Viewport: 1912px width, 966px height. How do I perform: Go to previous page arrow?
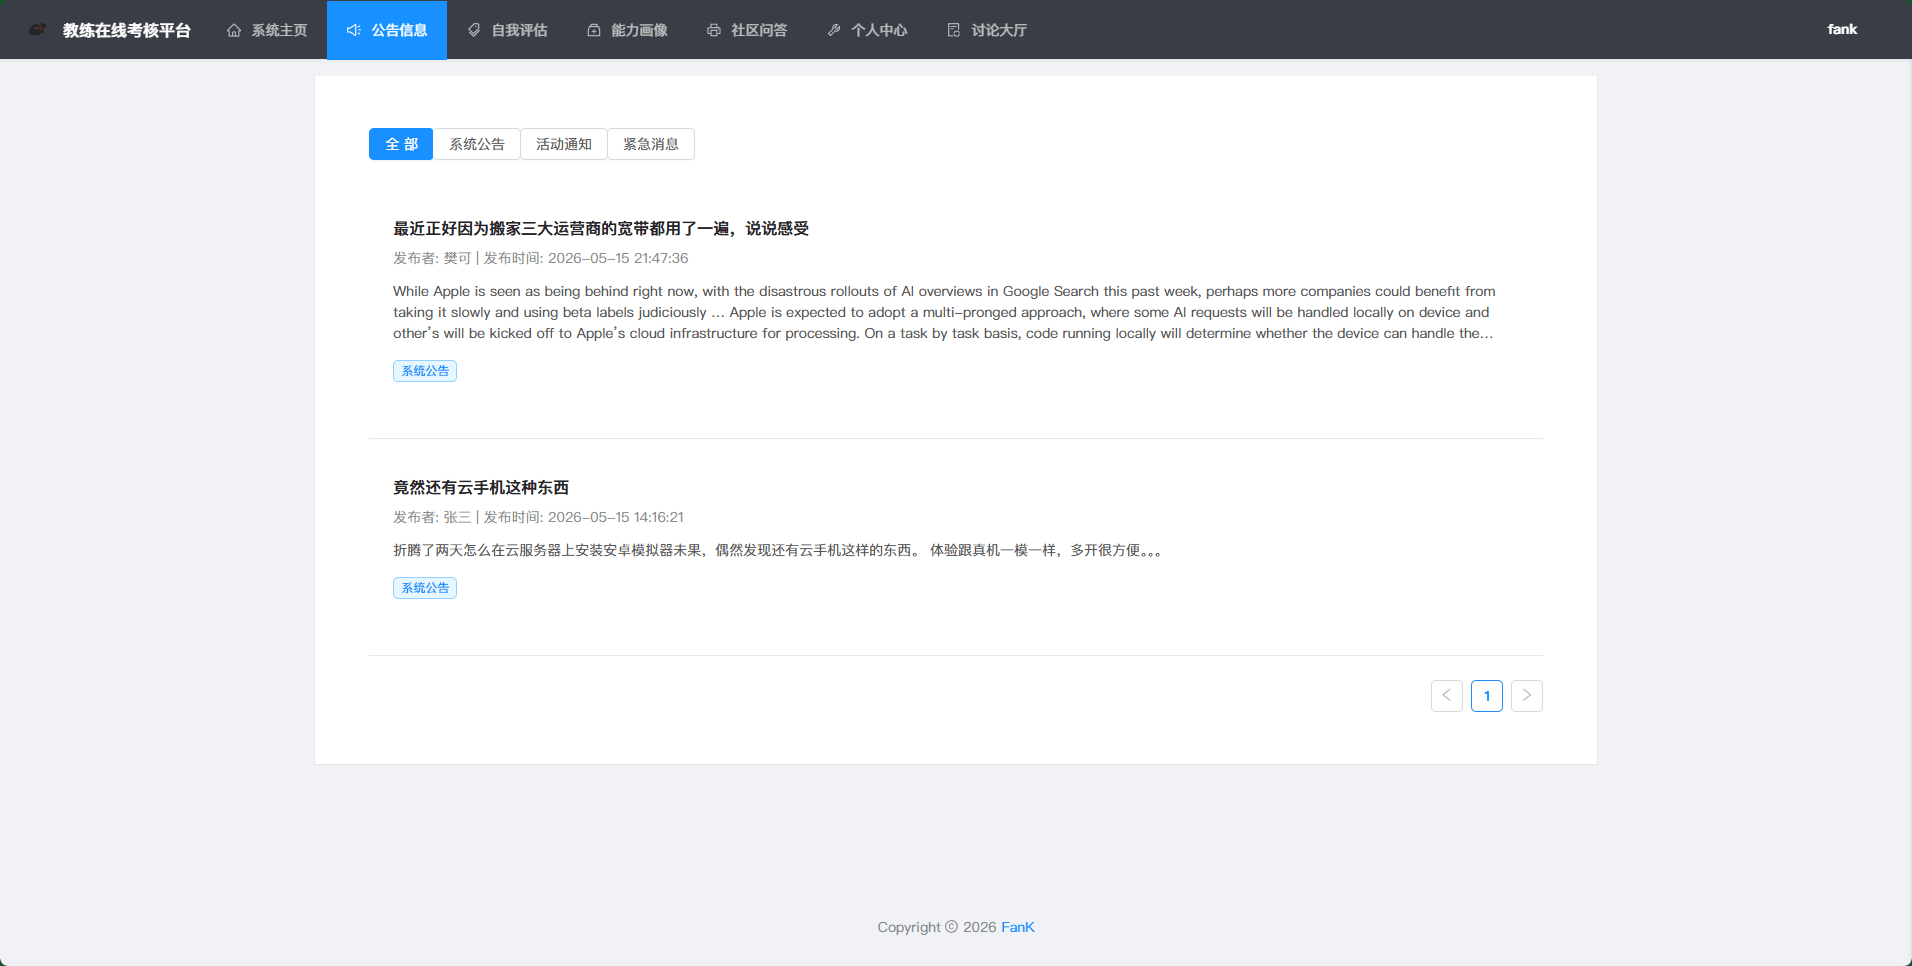point(1447,696)
